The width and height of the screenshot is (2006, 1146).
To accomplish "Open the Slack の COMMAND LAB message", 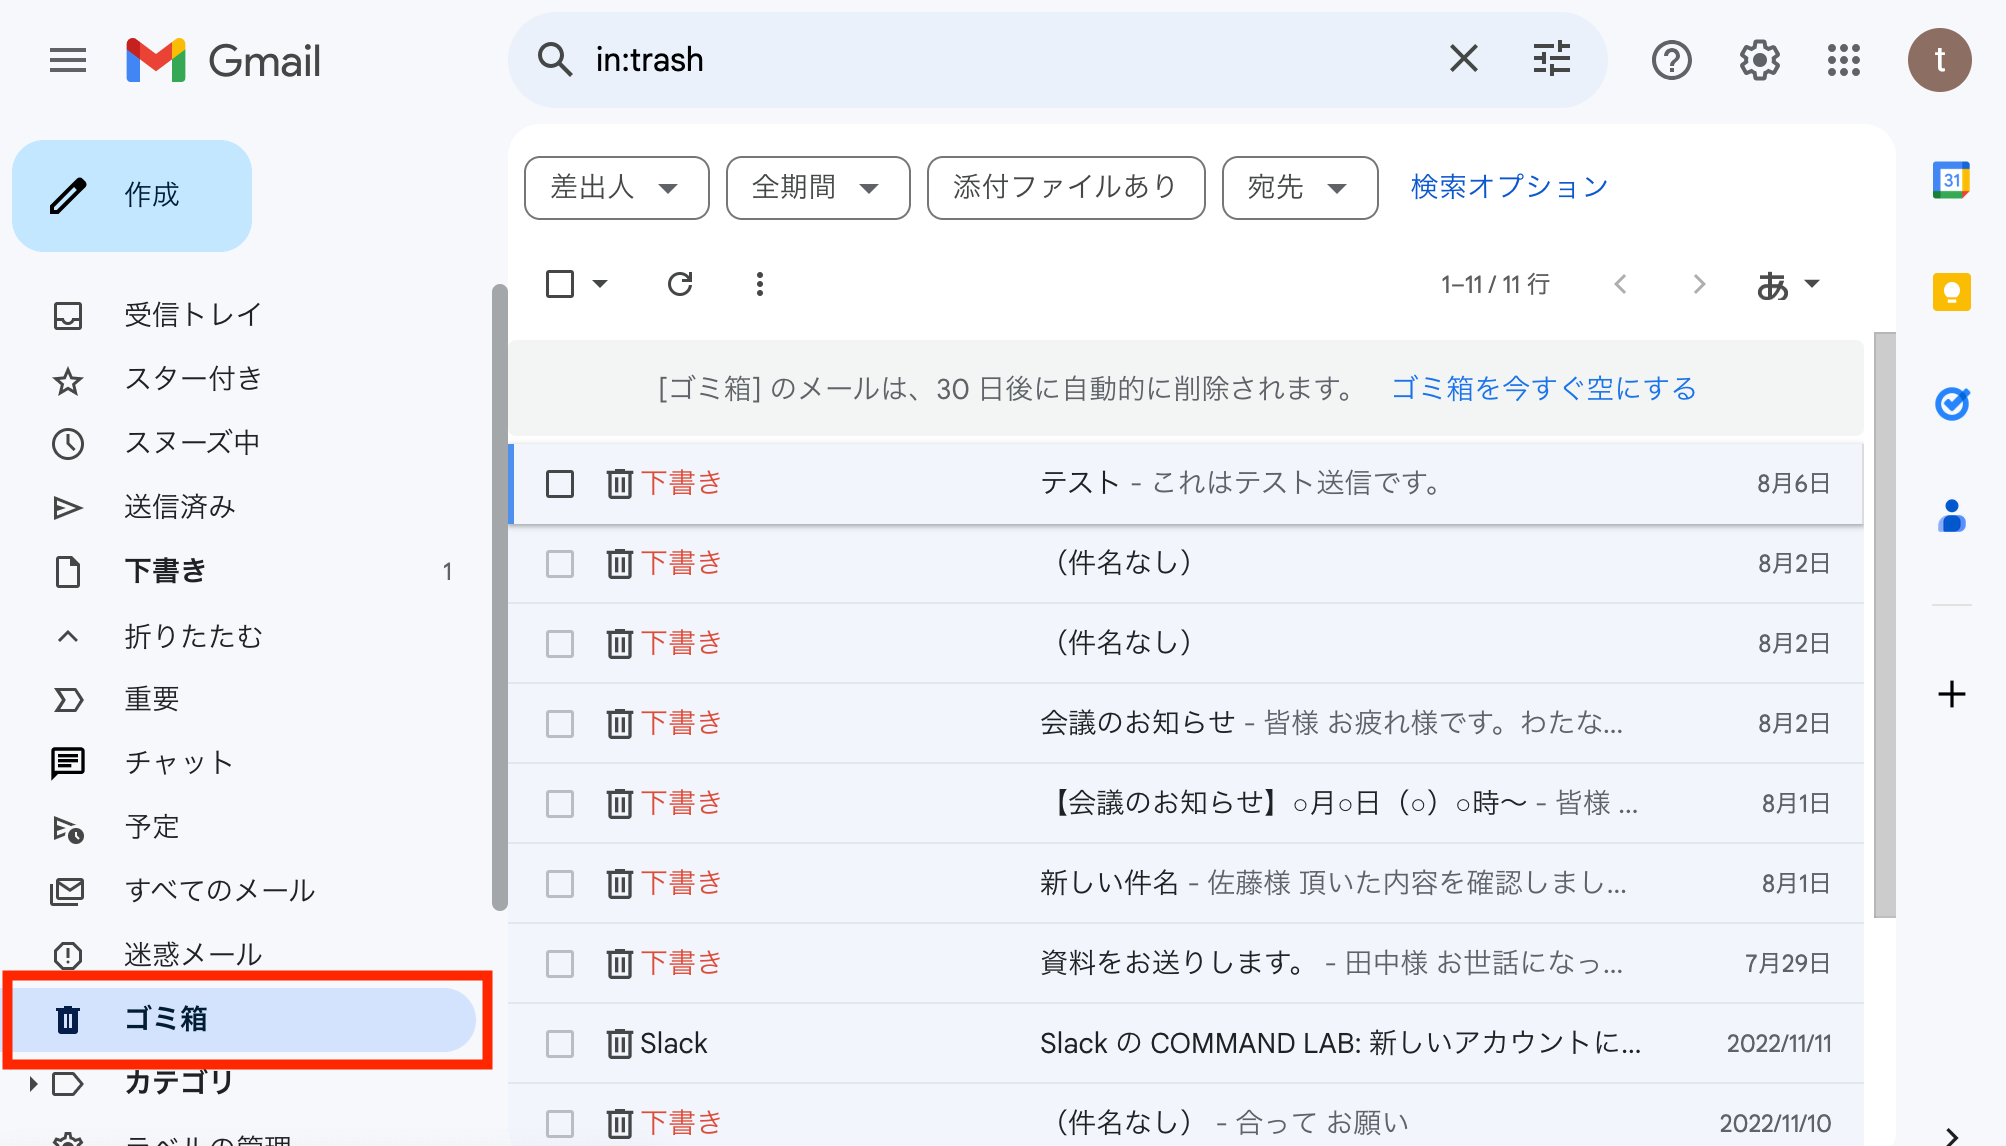I will click(x=1186, y=1044).
